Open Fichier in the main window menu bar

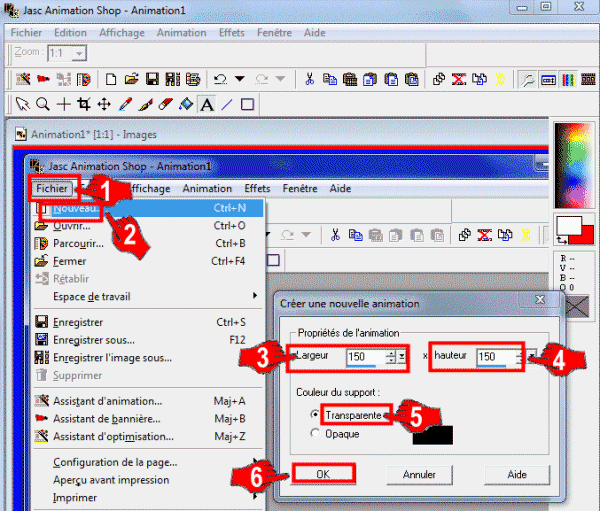tap(26, 33)
